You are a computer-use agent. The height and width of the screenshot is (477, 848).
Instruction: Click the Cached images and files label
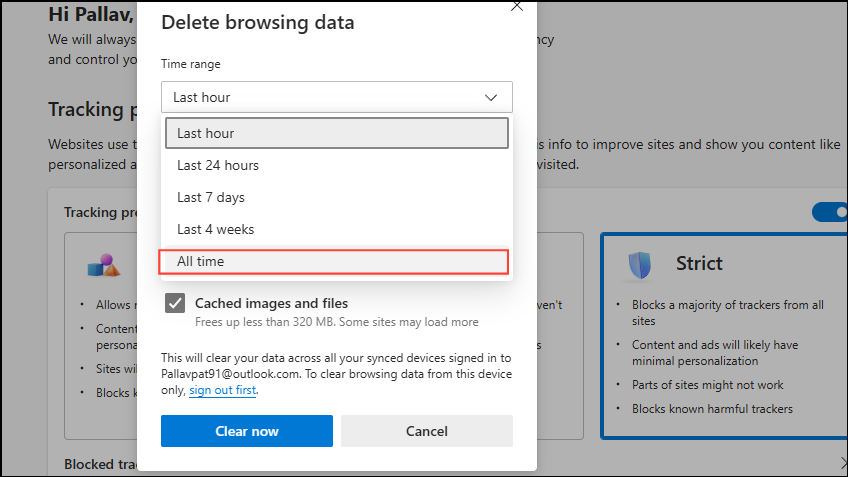271,303
